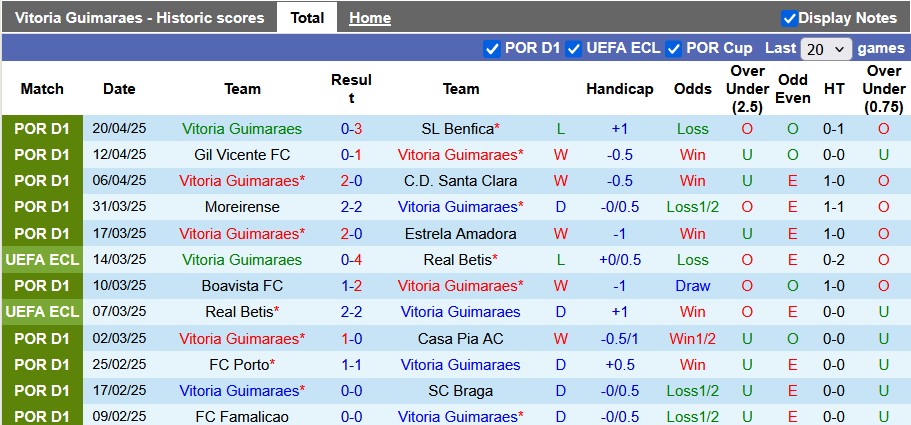Uncheck the UEFA ECL filter checkbox
911x425 pixels.
[x=573, y=48]
